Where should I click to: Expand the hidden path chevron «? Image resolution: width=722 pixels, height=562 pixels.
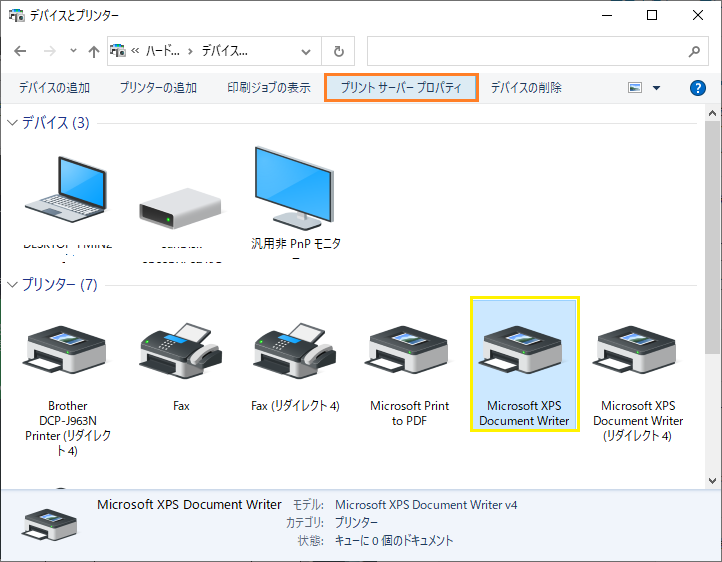coord(135,51)
